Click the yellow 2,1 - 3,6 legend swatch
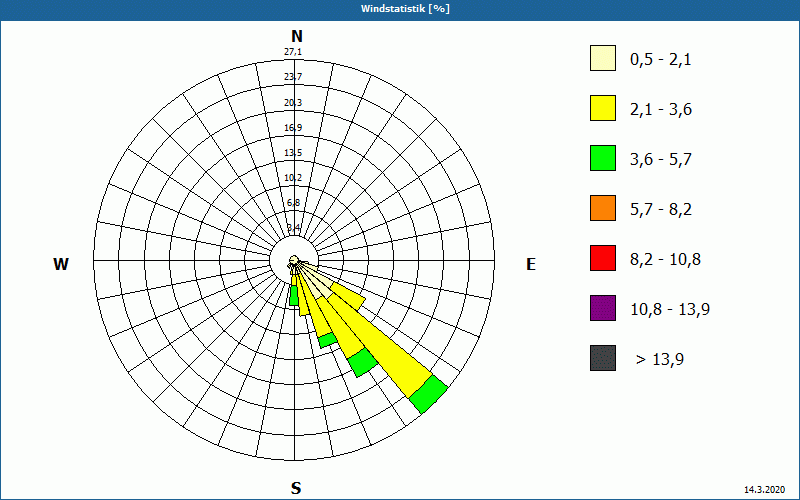Image resolution: width=800 pixels, height=500 pixels. click(603, 108)
